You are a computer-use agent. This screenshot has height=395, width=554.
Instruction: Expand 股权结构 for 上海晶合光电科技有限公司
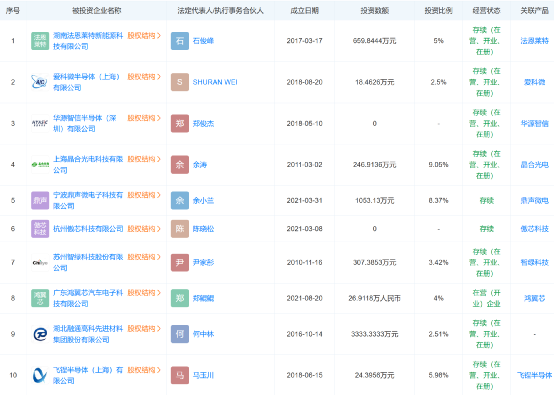144,159
